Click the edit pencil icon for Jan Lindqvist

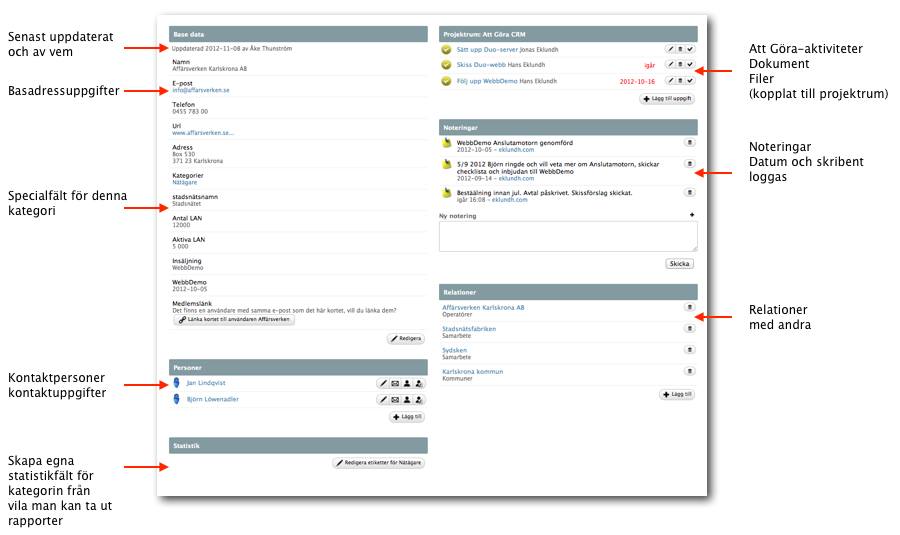[383, 383]
